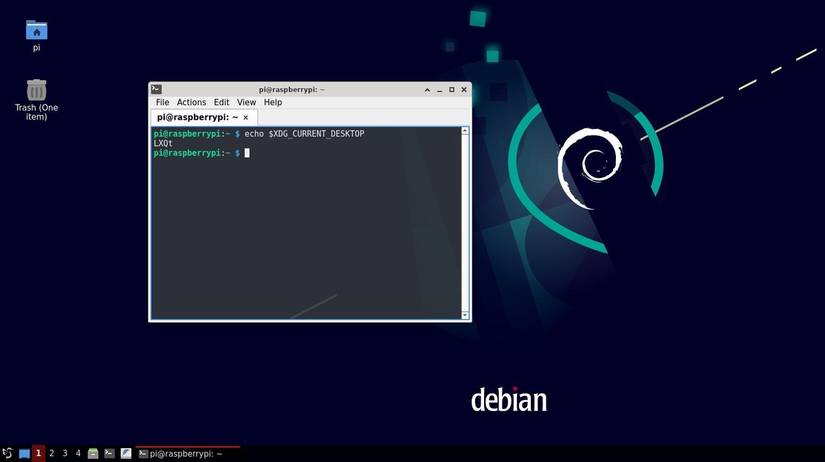Open the LXQt main menu icon
825x462 pixels.
[7, 453]
